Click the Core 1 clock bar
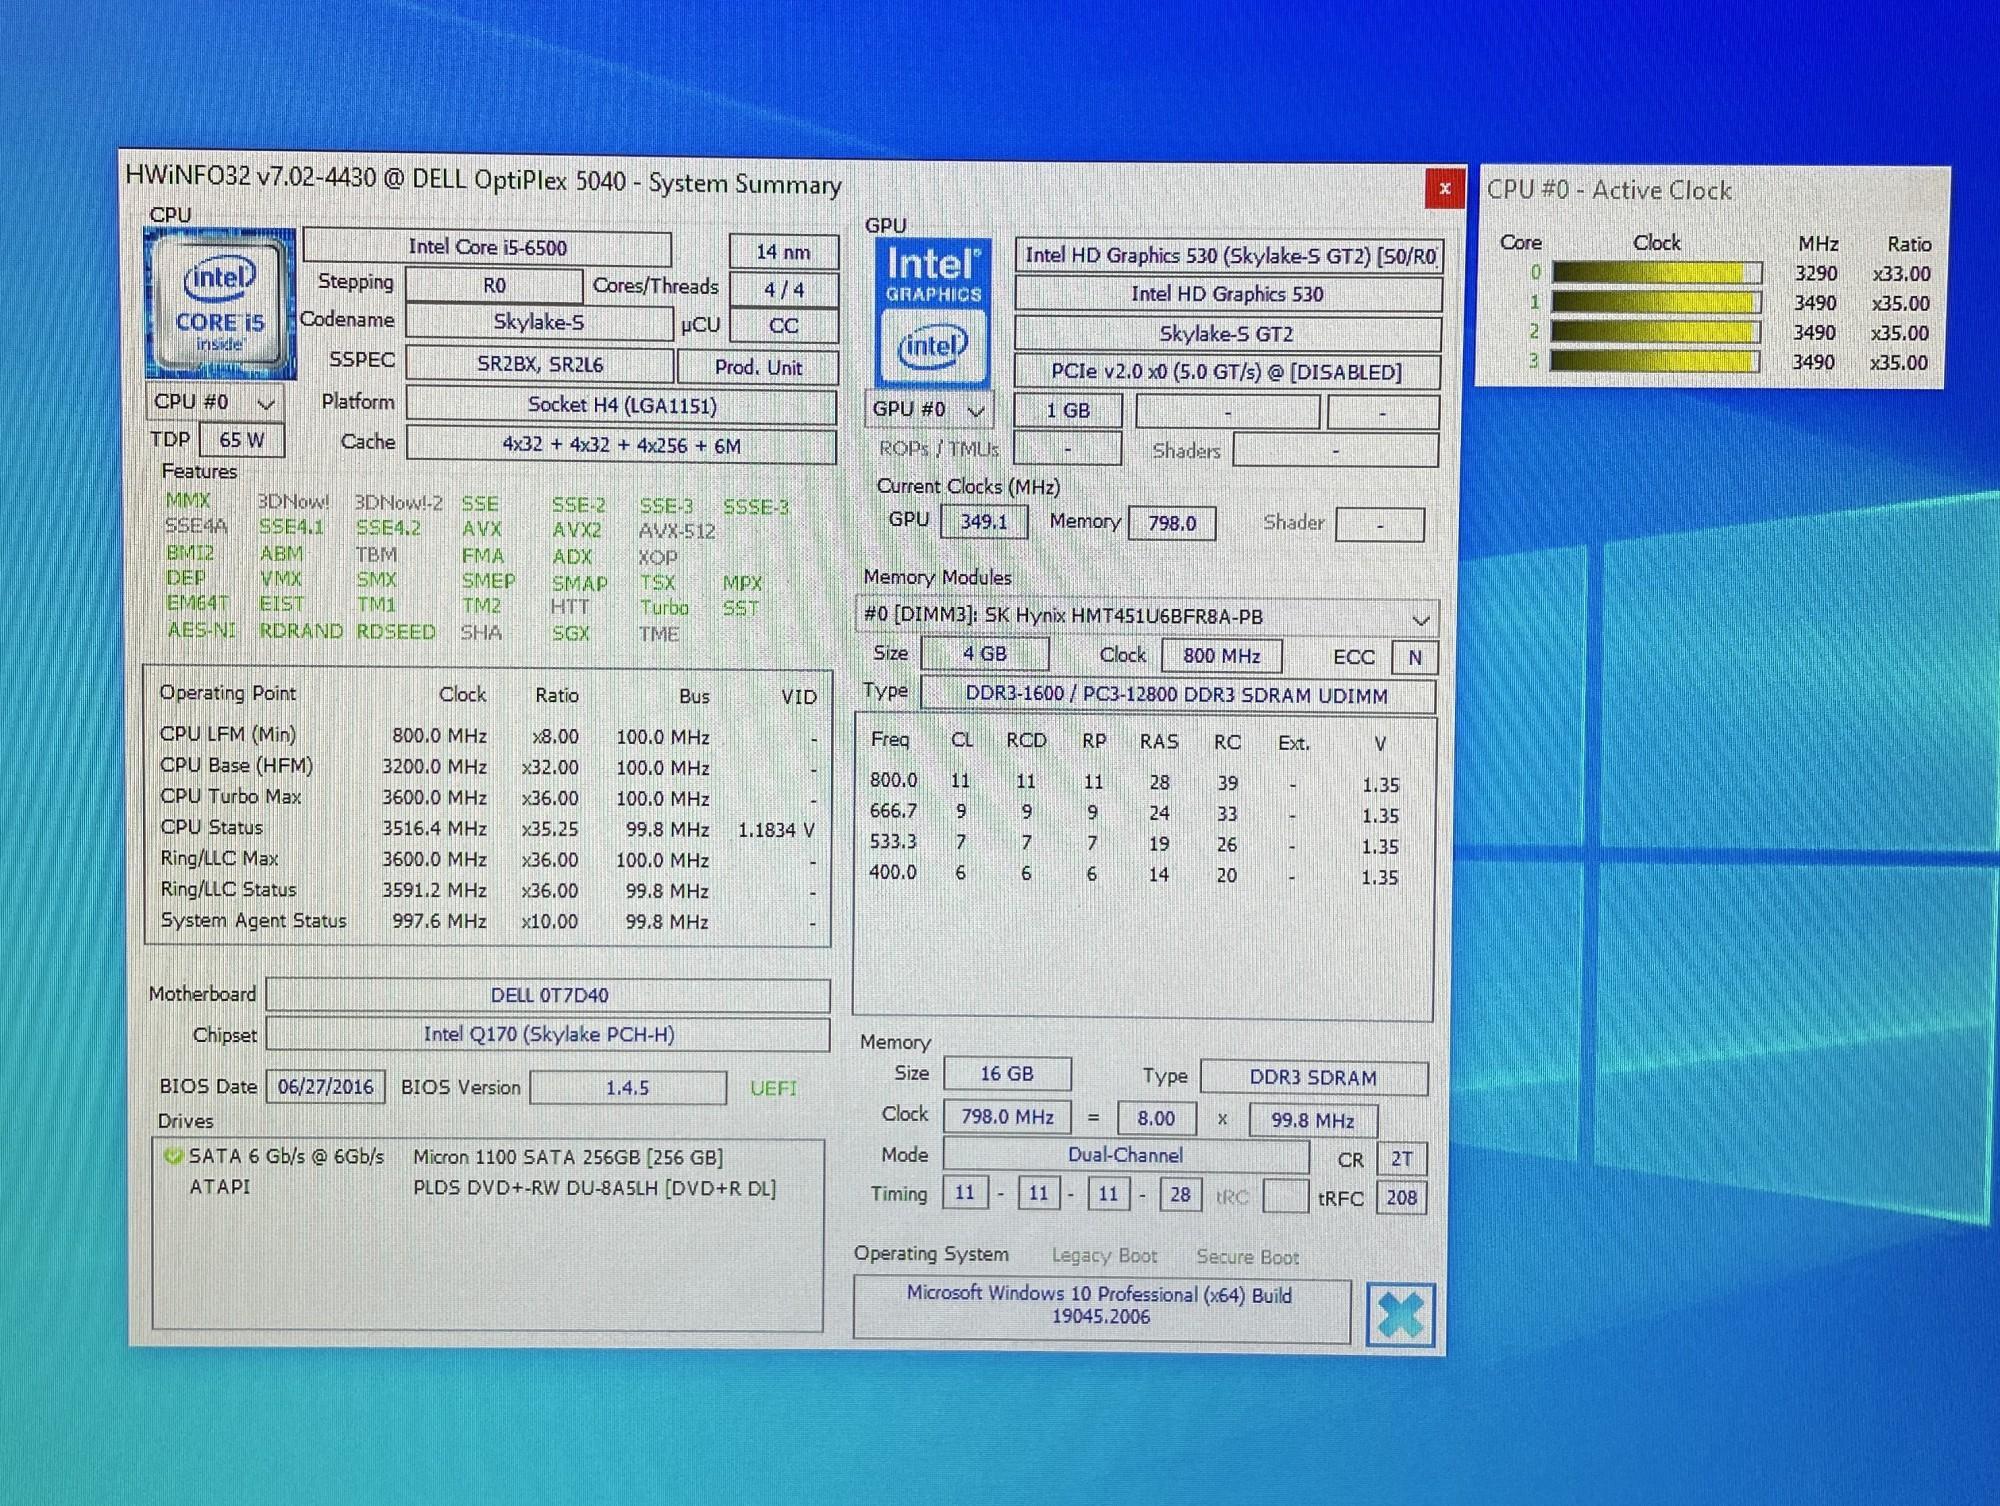2000x1506 pixels. tap(1656, 303)
